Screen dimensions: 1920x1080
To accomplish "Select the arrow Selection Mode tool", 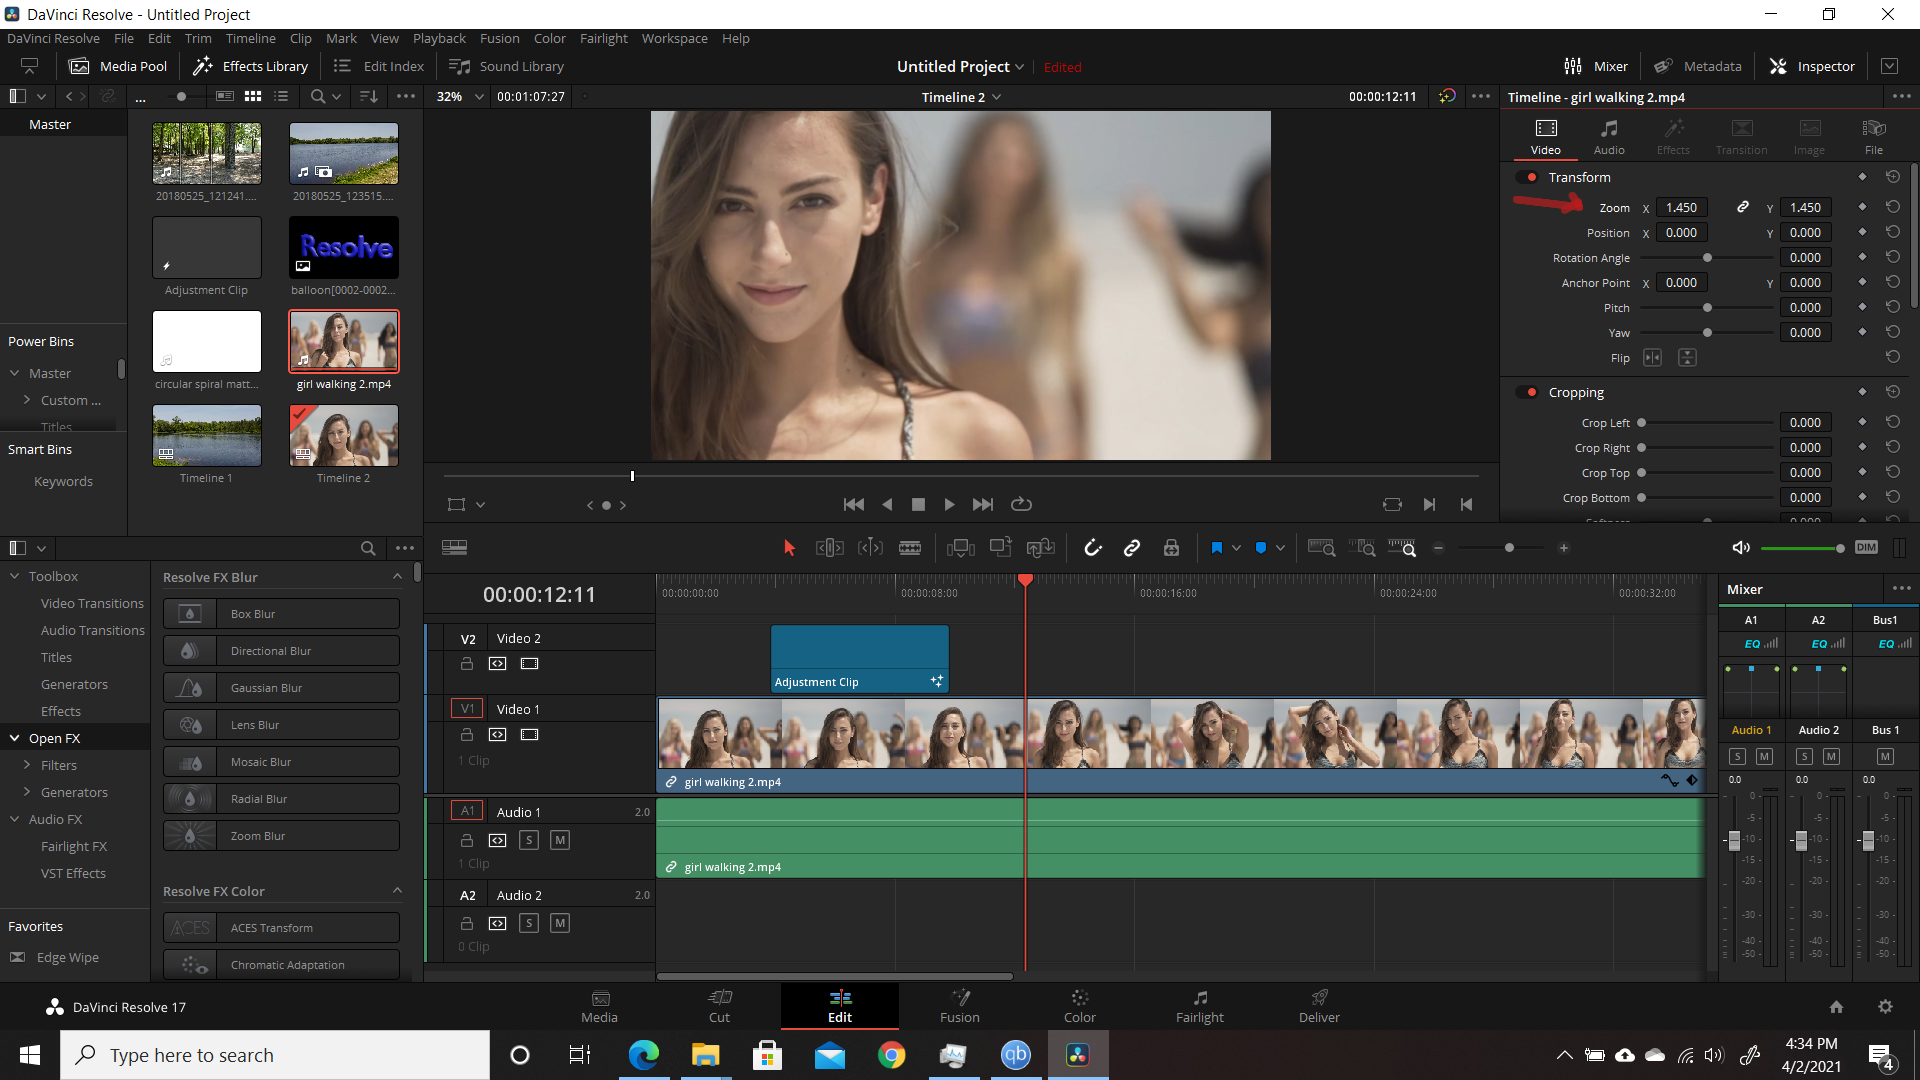I will [x=789, y=548].
